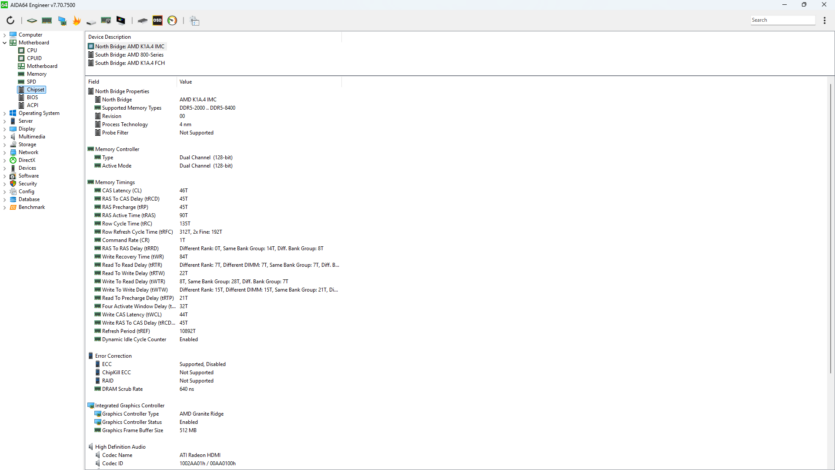The height and width of the screenshot is (470, 835).
Task: Open the three-dot options menu
Action: [826, 20]
